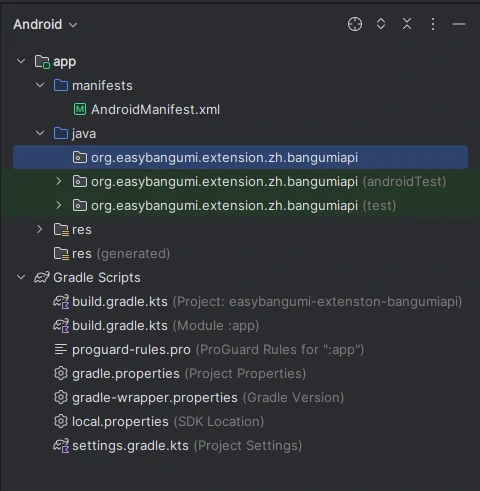Click the Expand Selected arrows icon
Image resolution: width=480 pixels, height=491 pixels.
pos(381,24)
